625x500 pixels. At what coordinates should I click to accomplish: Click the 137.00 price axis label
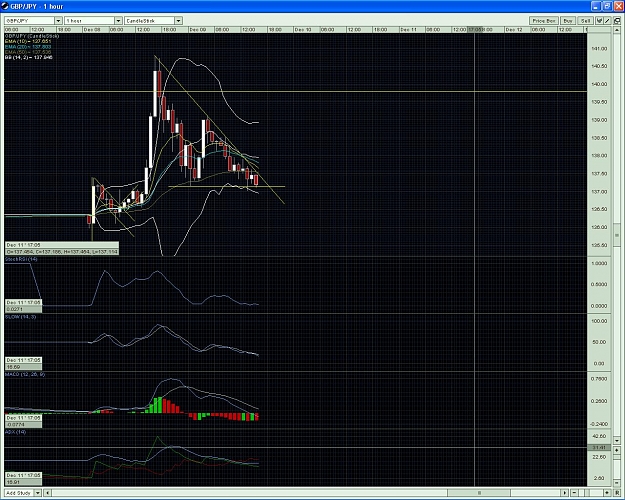(599, 192)
